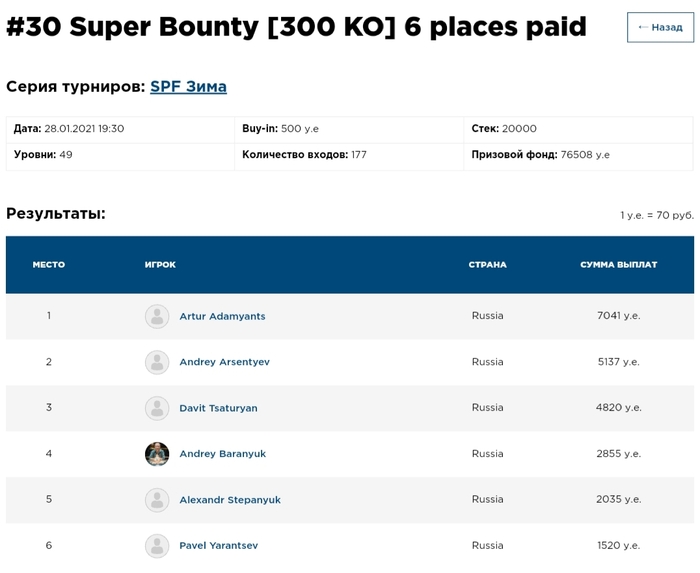Open Artur Adamyants player profile
The width and height of the screenshot is (700, 573).
pyautogui.click(x=222, y=316)
